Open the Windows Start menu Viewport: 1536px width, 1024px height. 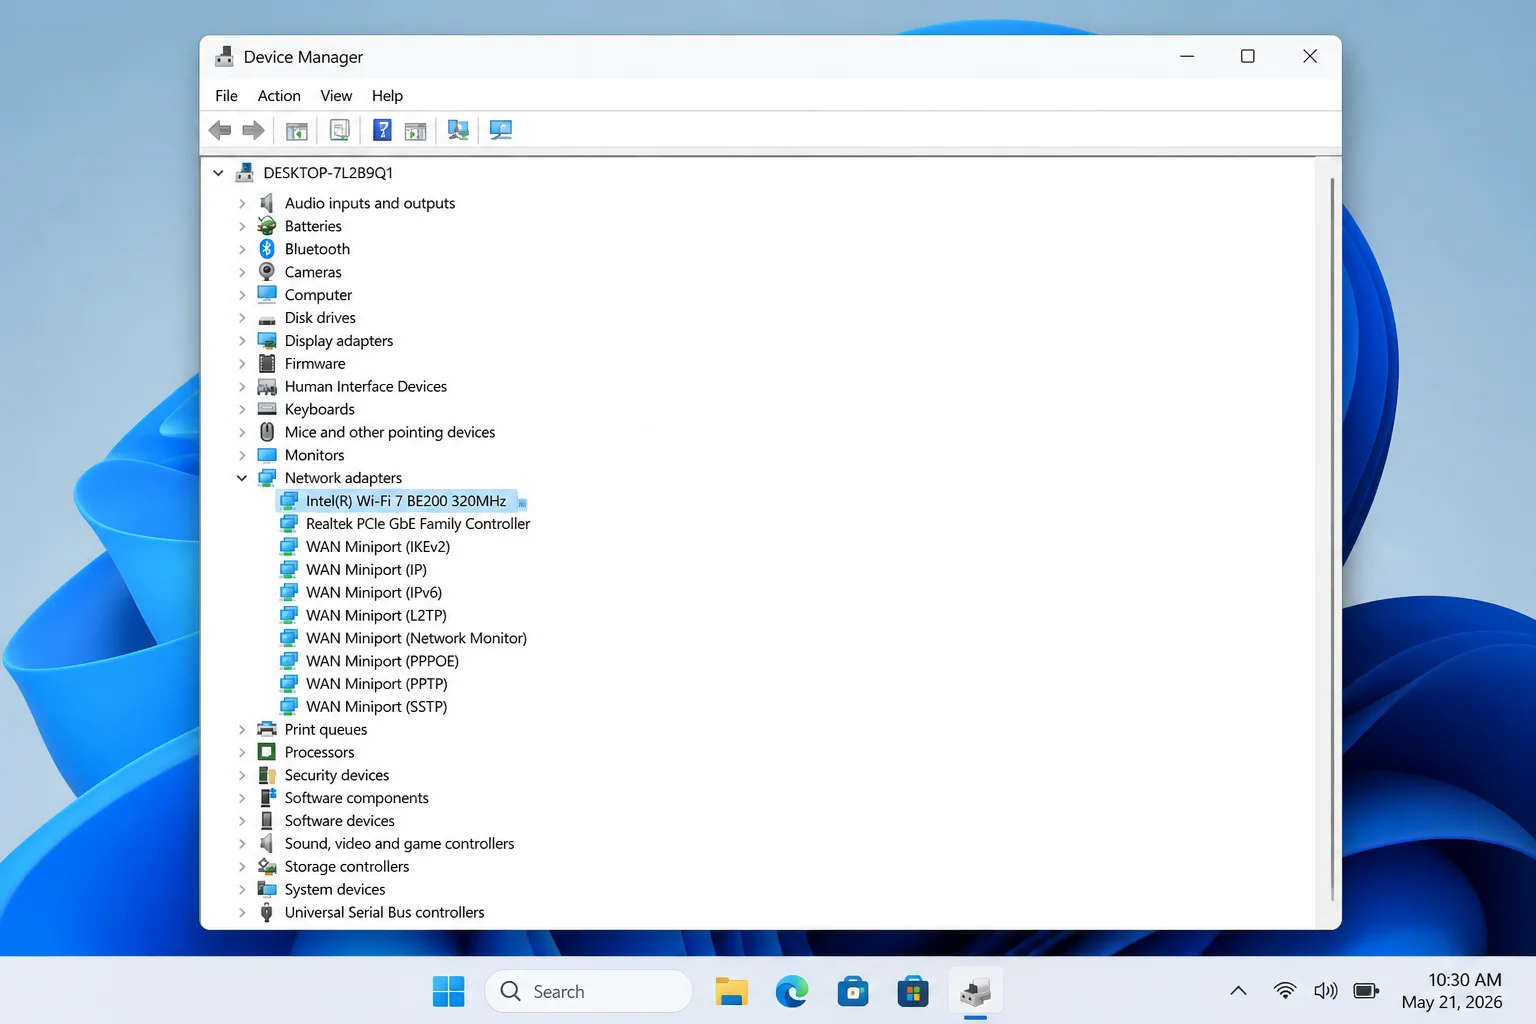pos(448,991)
